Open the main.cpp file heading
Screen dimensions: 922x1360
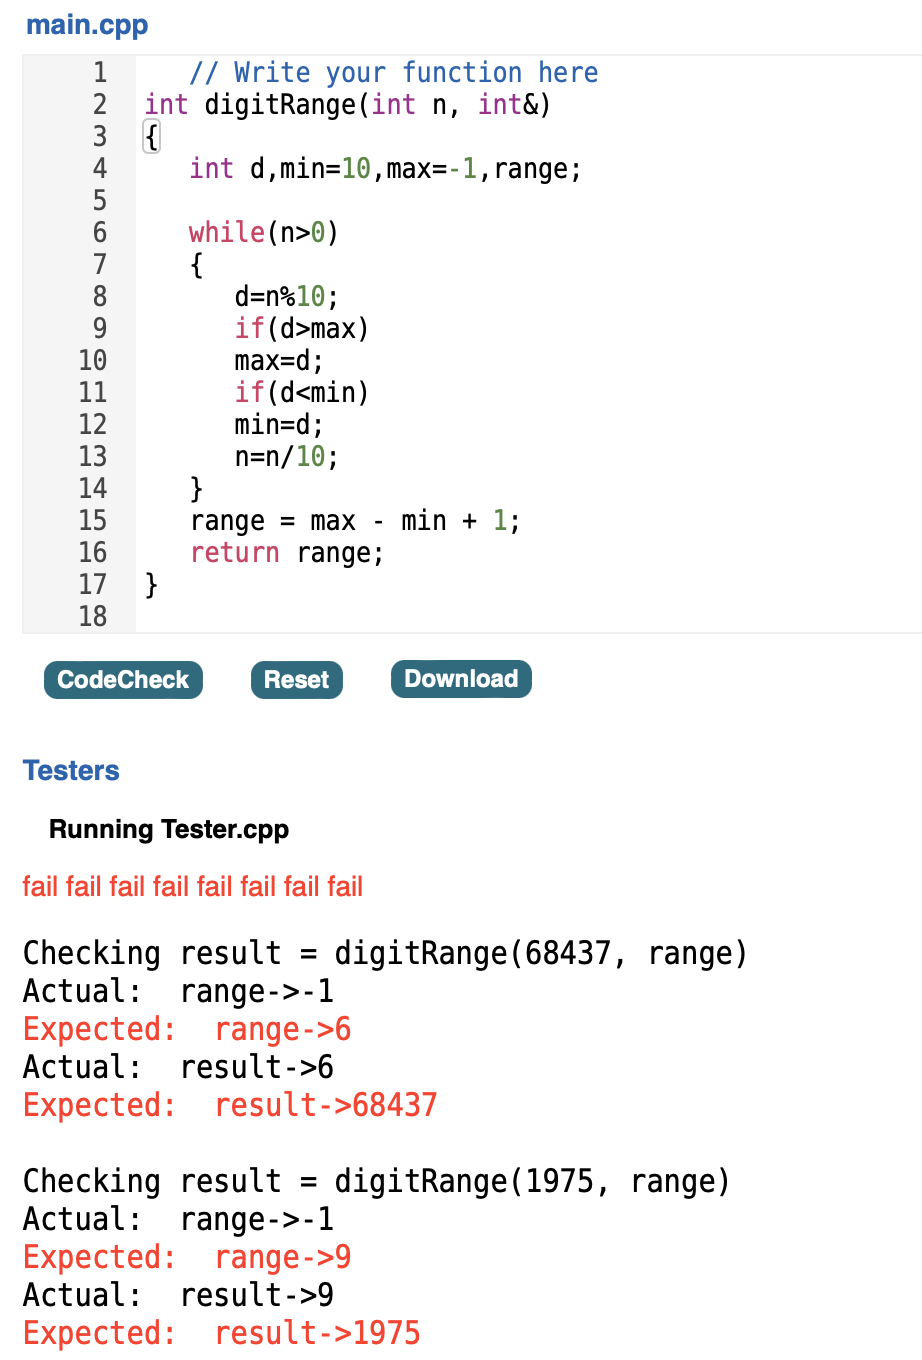(86, 25)
